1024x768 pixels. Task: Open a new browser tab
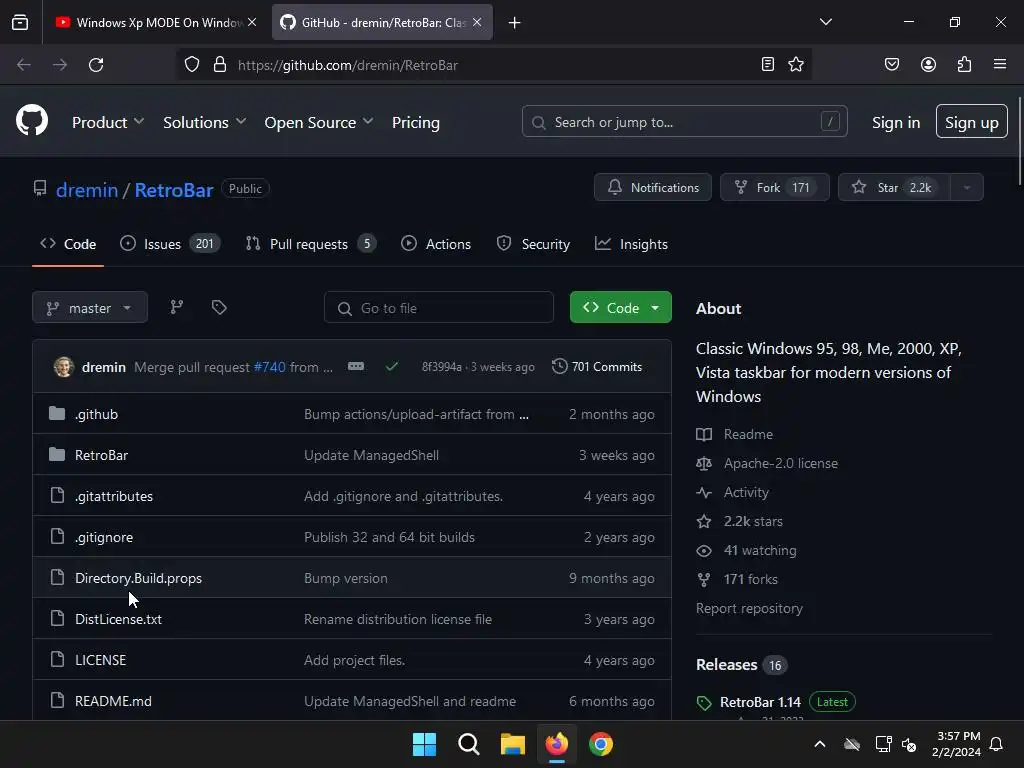[515, 23]
